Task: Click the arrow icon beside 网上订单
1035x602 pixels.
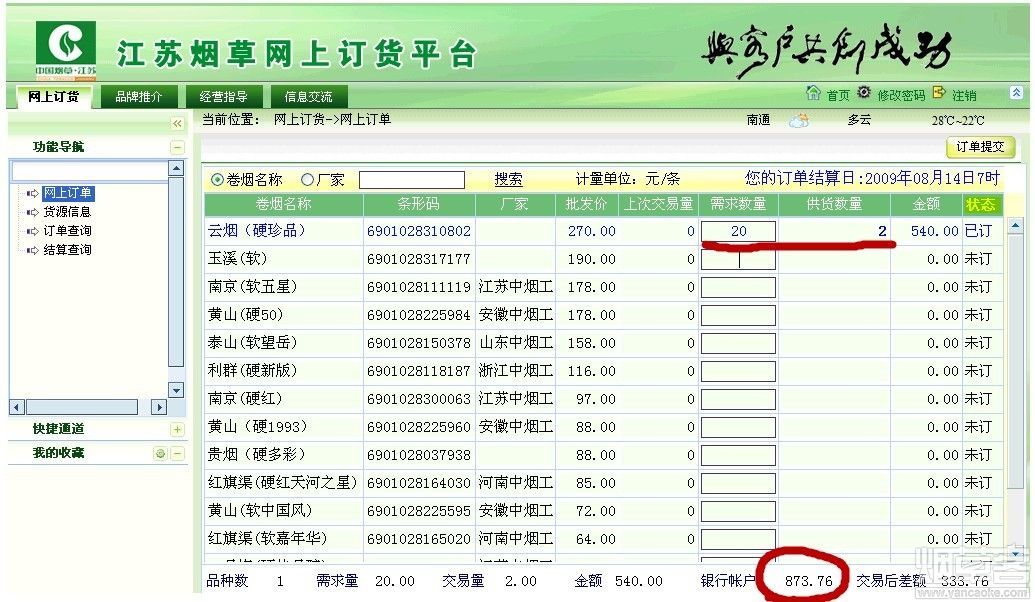Action: (31, 193)
